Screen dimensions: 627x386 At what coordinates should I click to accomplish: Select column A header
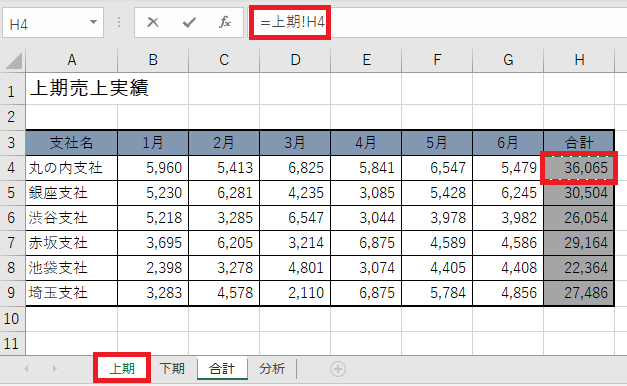(x=72, y=60)
